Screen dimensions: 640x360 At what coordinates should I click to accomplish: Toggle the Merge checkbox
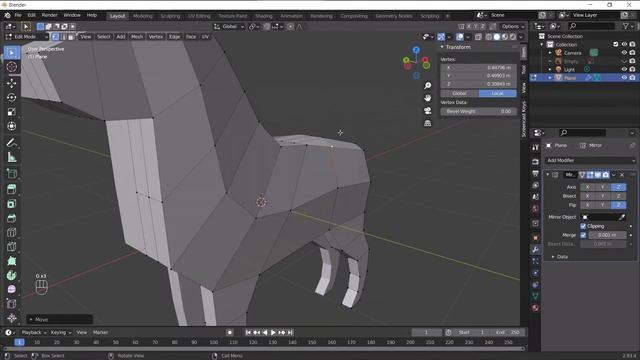(583, 235)
